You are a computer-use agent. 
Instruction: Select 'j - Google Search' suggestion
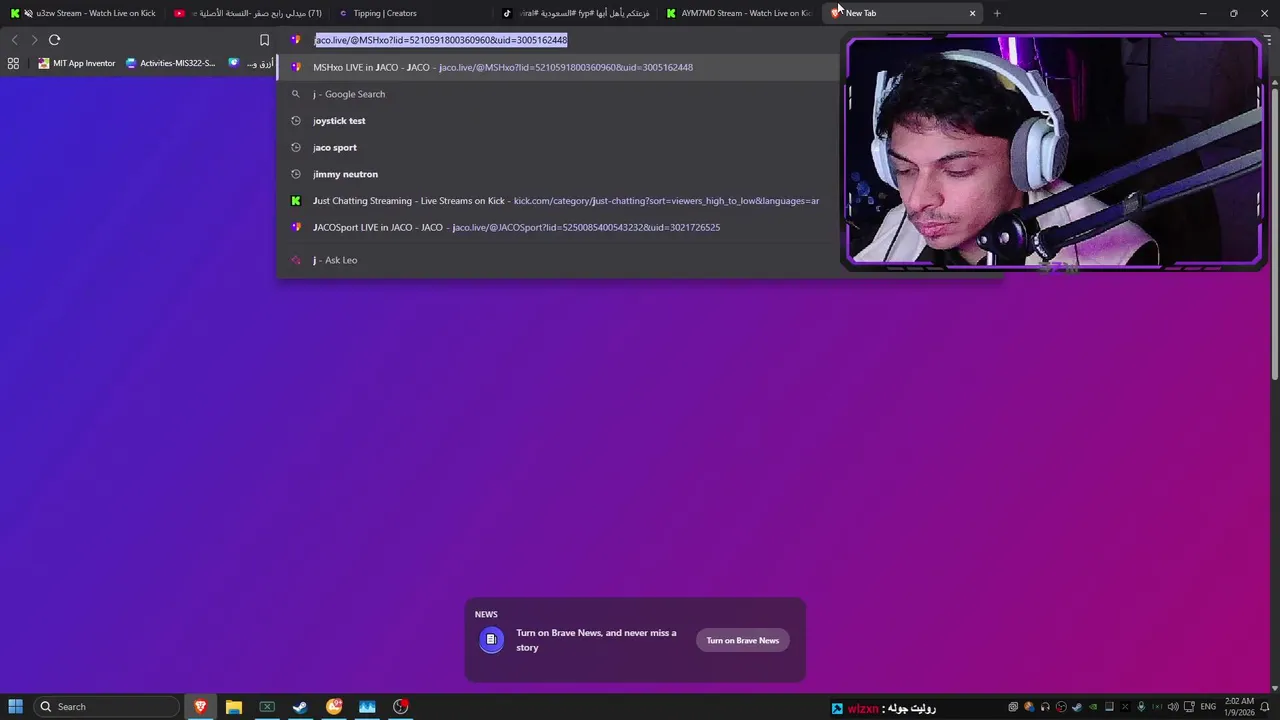[560, 94]
